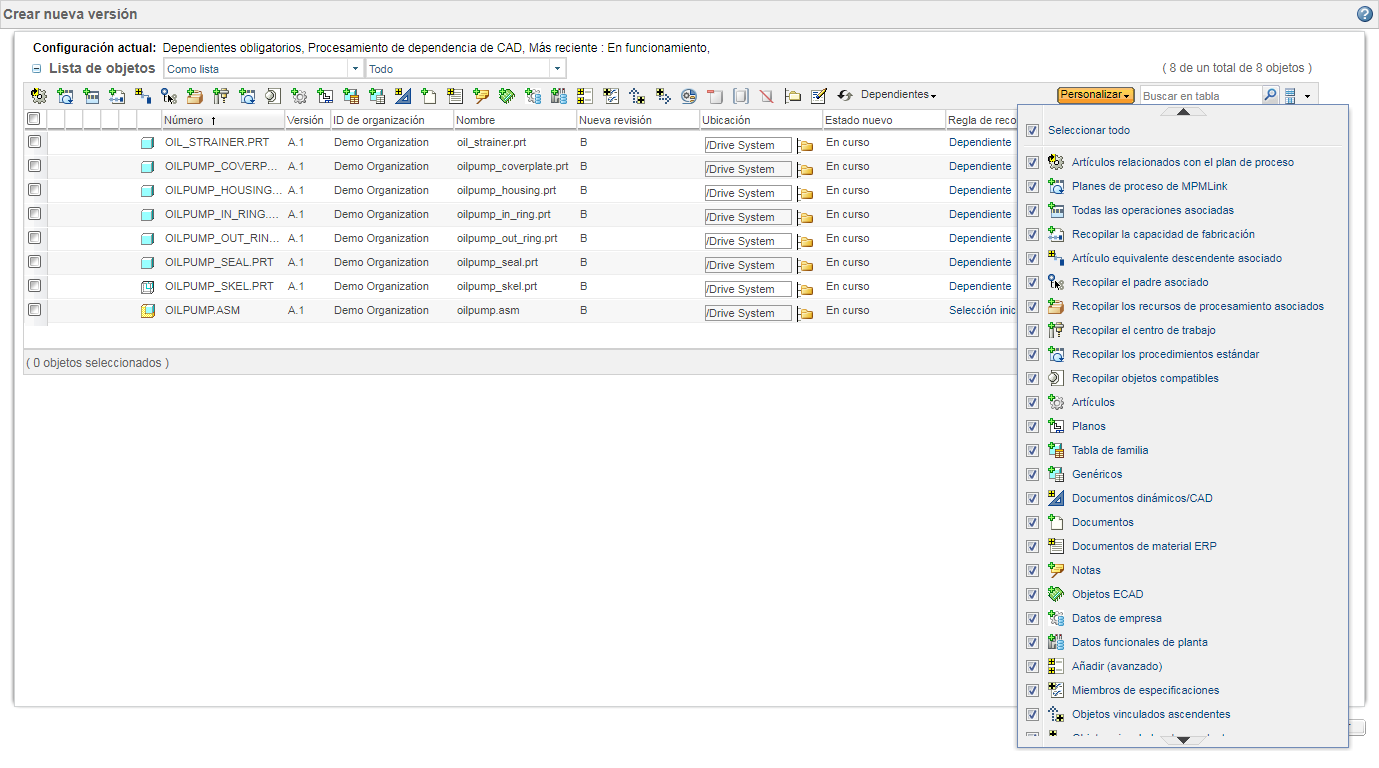Click the first toolbar icon, process plan related parts
This screenshot has height=768, width=1379.
[39, 96]
